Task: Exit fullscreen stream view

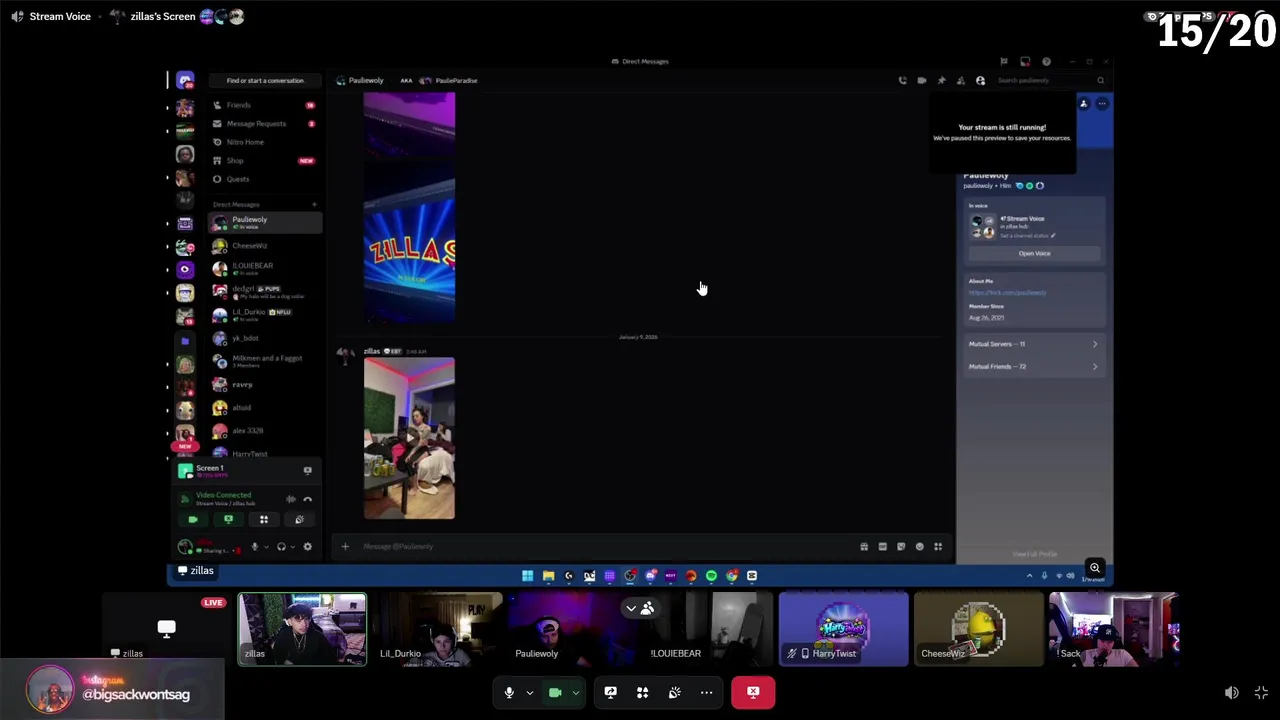Action: click(x=1261, y=693)
